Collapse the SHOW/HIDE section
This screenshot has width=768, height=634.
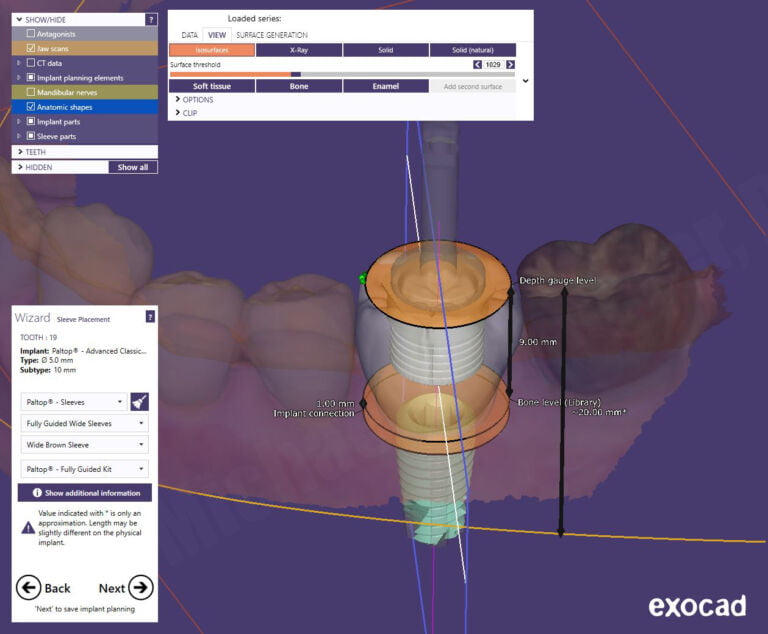[20, 20]
